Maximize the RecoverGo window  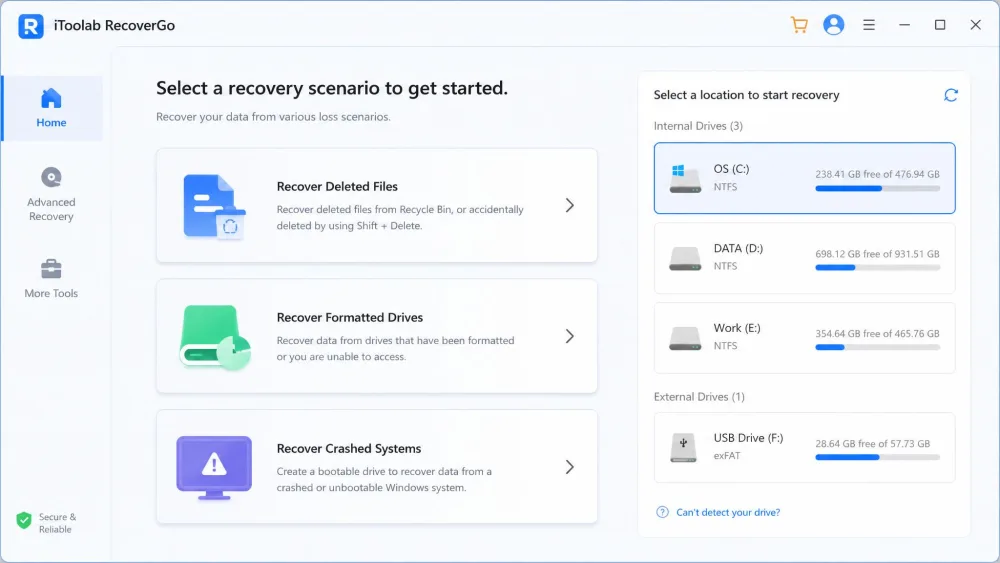[940, 25]
